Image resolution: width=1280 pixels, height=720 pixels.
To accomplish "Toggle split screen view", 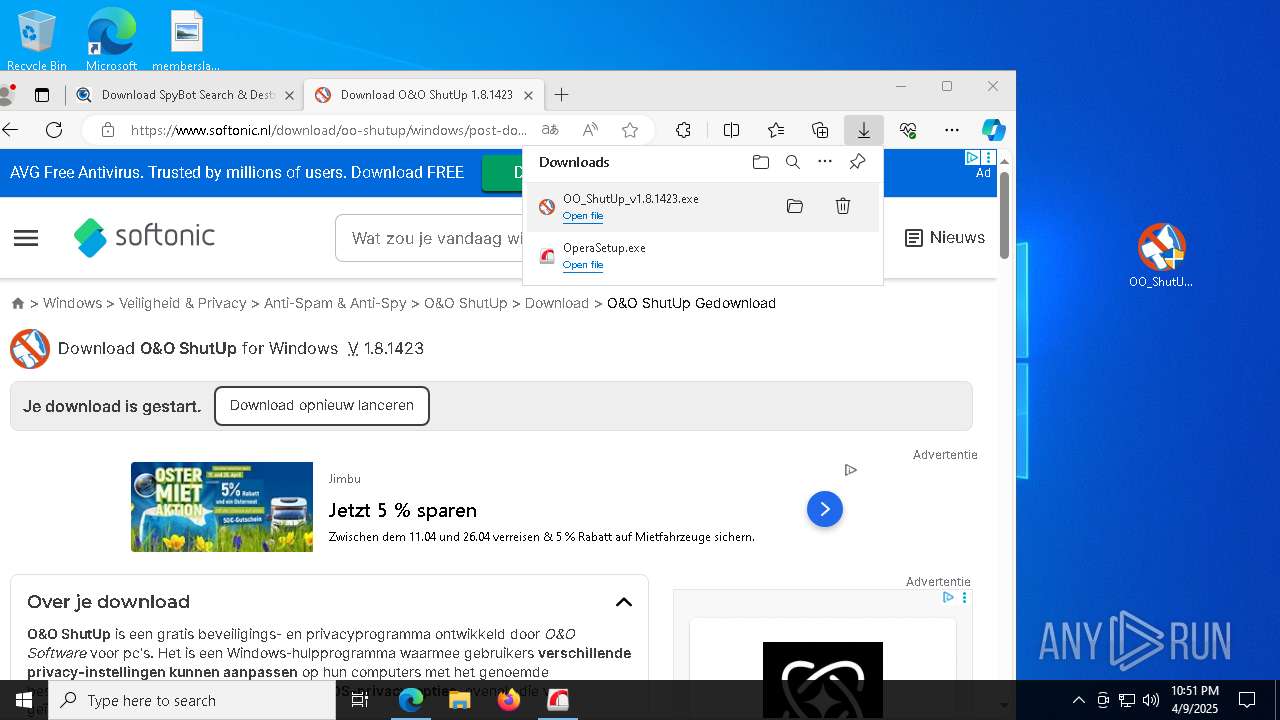I will [x=731, y=130].
